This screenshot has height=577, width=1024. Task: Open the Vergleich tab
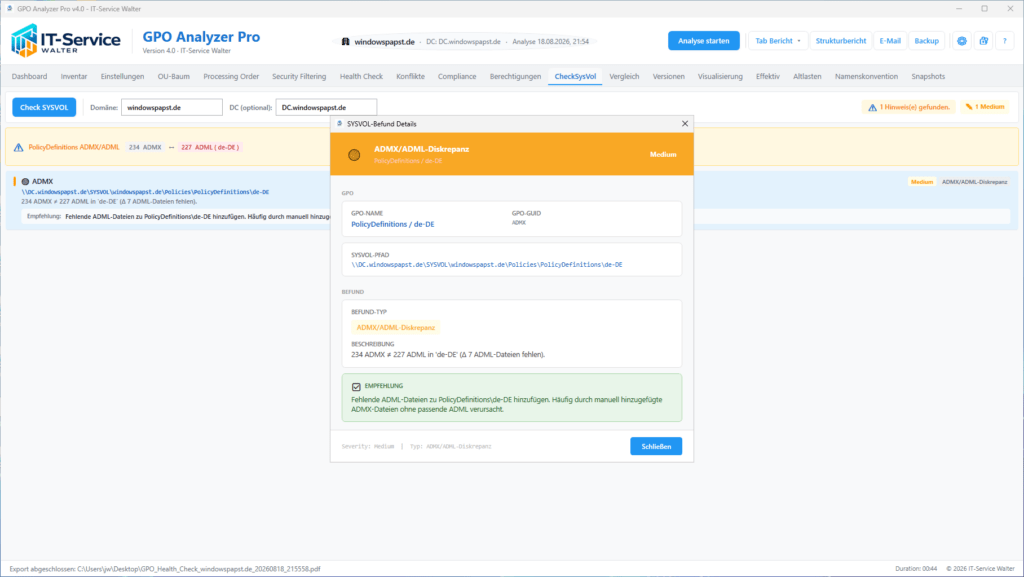coord(624,76)
